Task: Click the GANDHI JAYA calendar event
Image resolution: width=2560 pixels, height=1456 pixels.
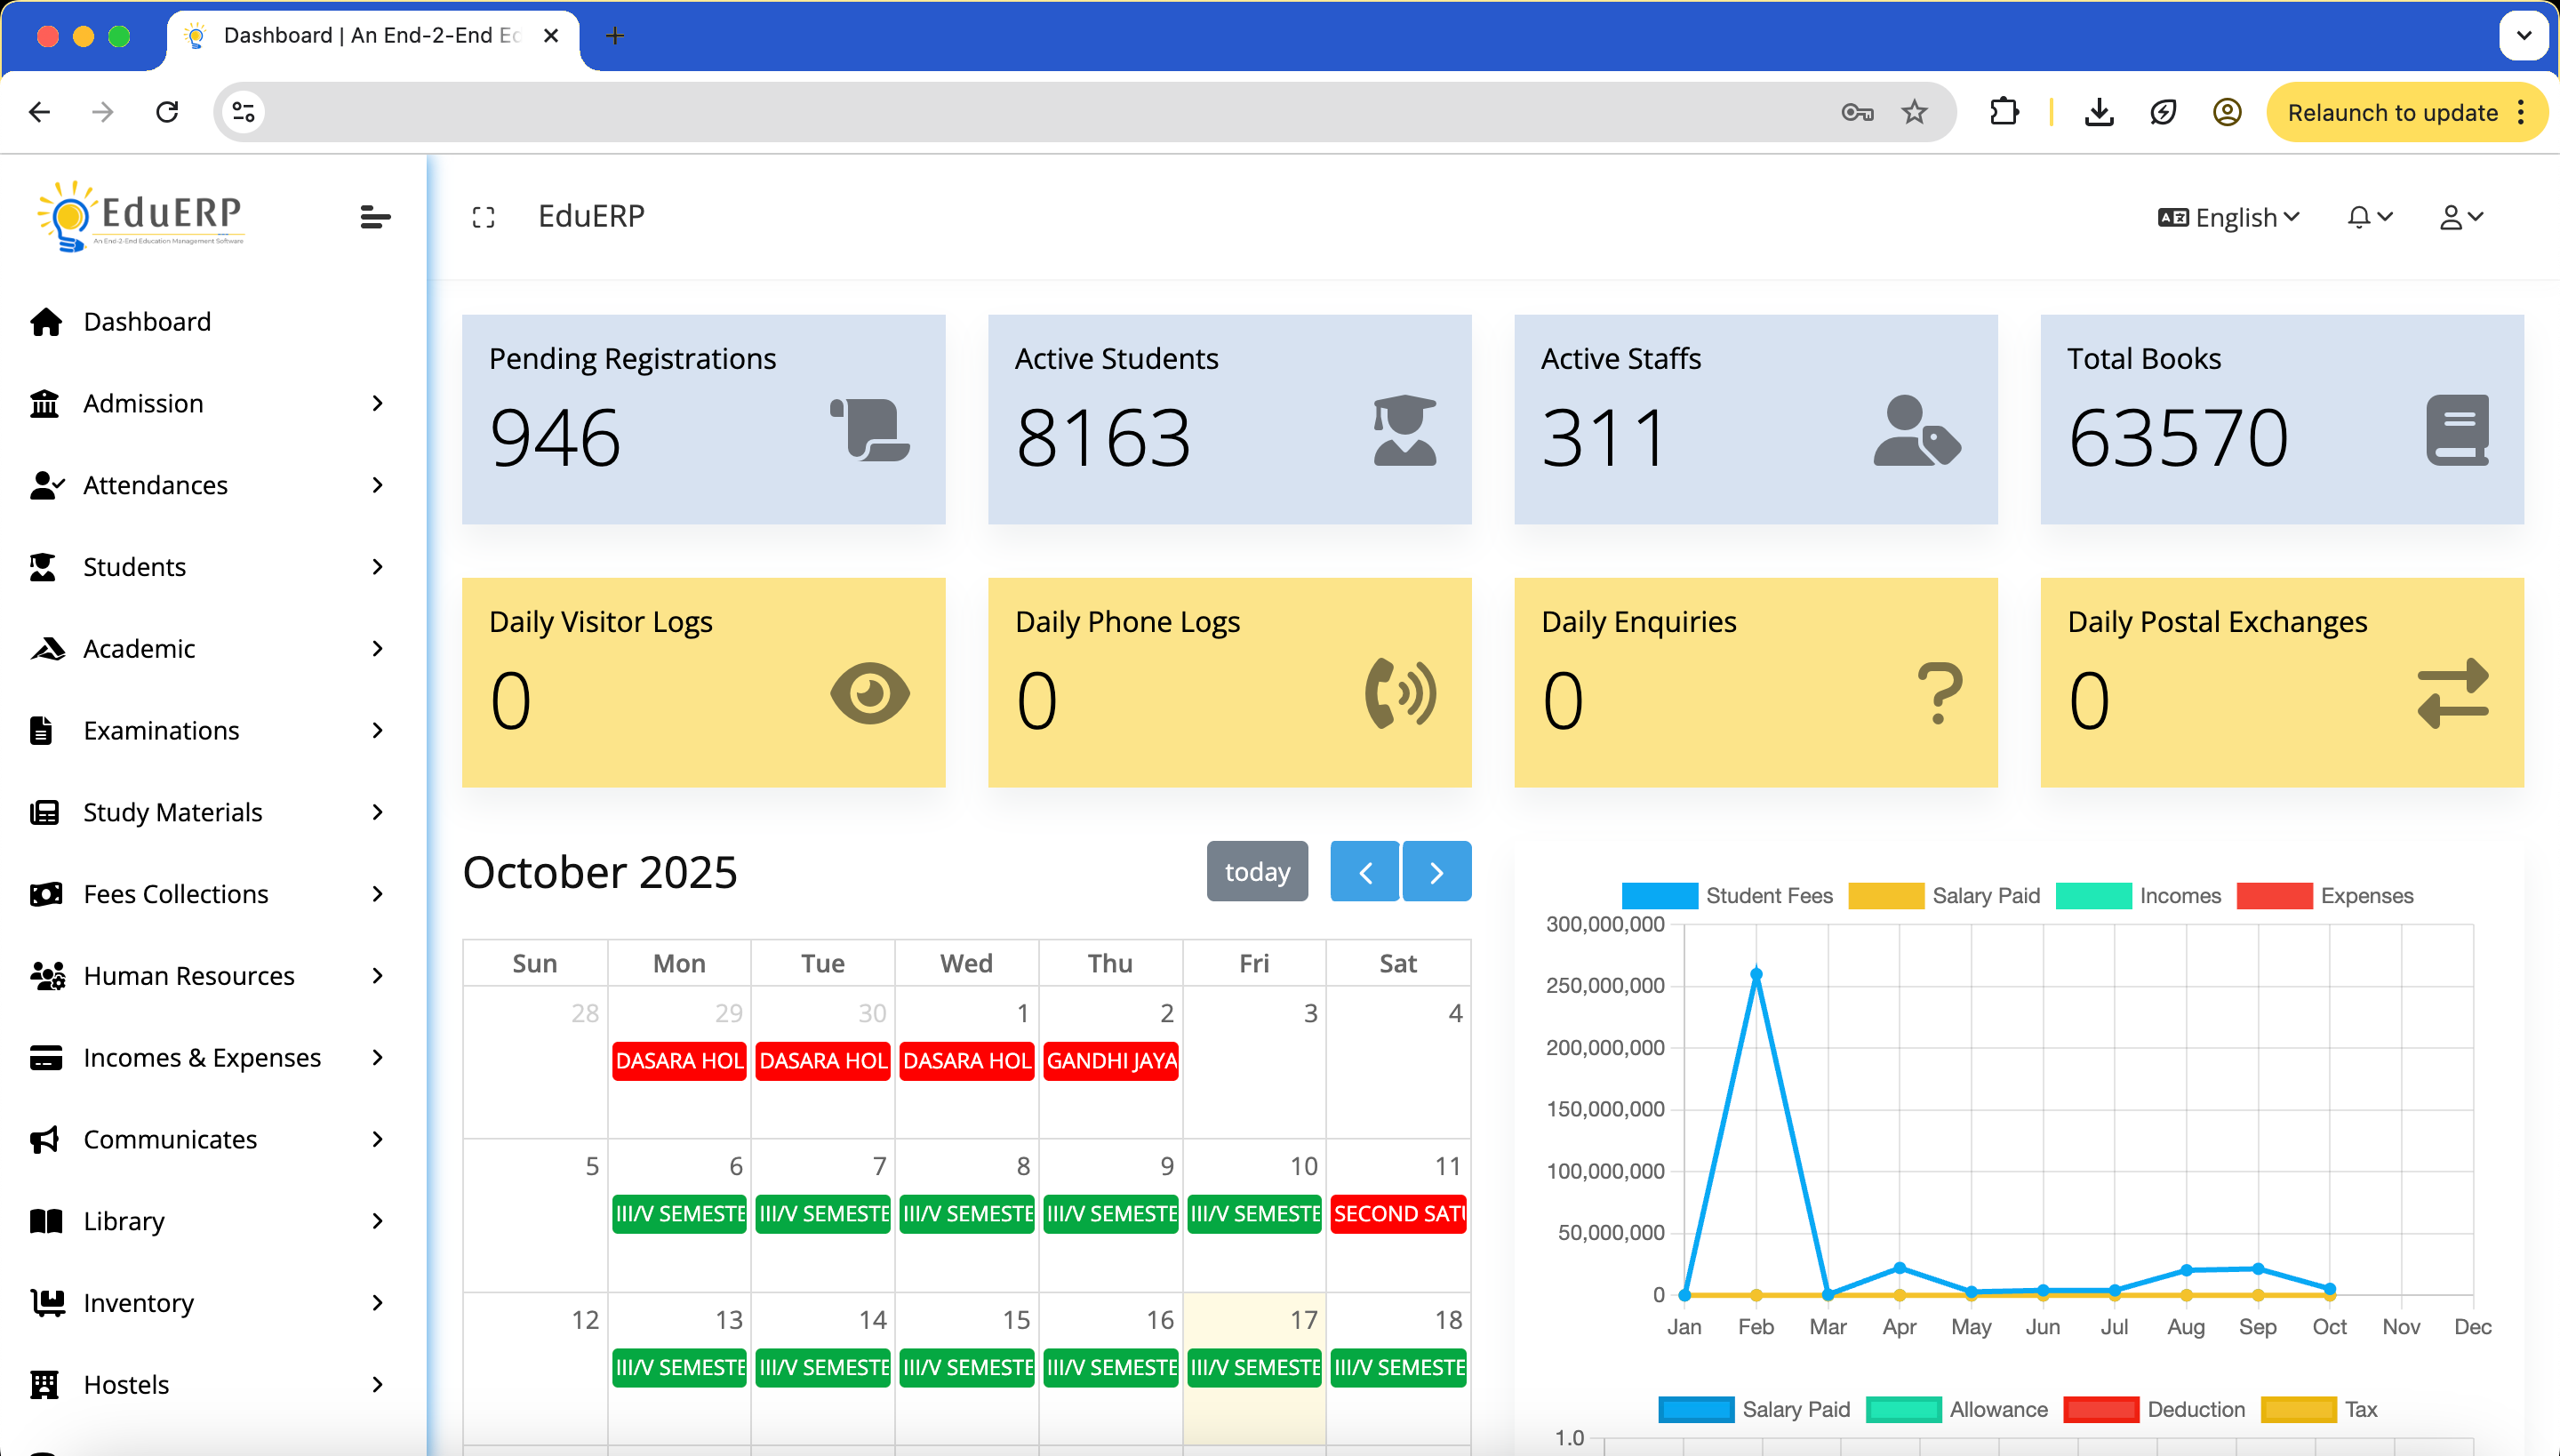Action: (1111, 1060)
